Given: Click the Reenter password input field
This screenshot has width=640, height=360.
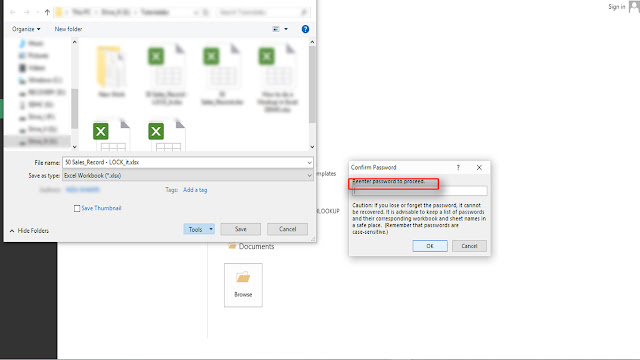Looking at the screenshot, I should [x=420, y=191].
